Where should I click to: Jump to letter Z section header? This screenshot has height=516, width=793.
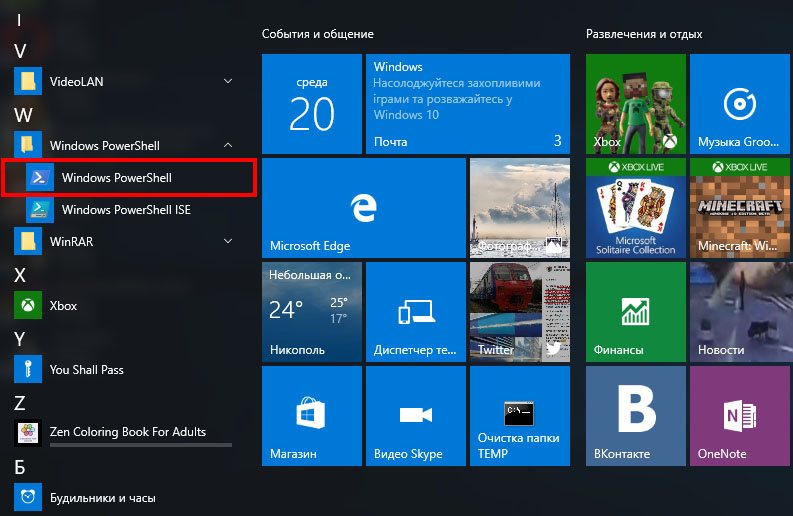click(20, 403)
